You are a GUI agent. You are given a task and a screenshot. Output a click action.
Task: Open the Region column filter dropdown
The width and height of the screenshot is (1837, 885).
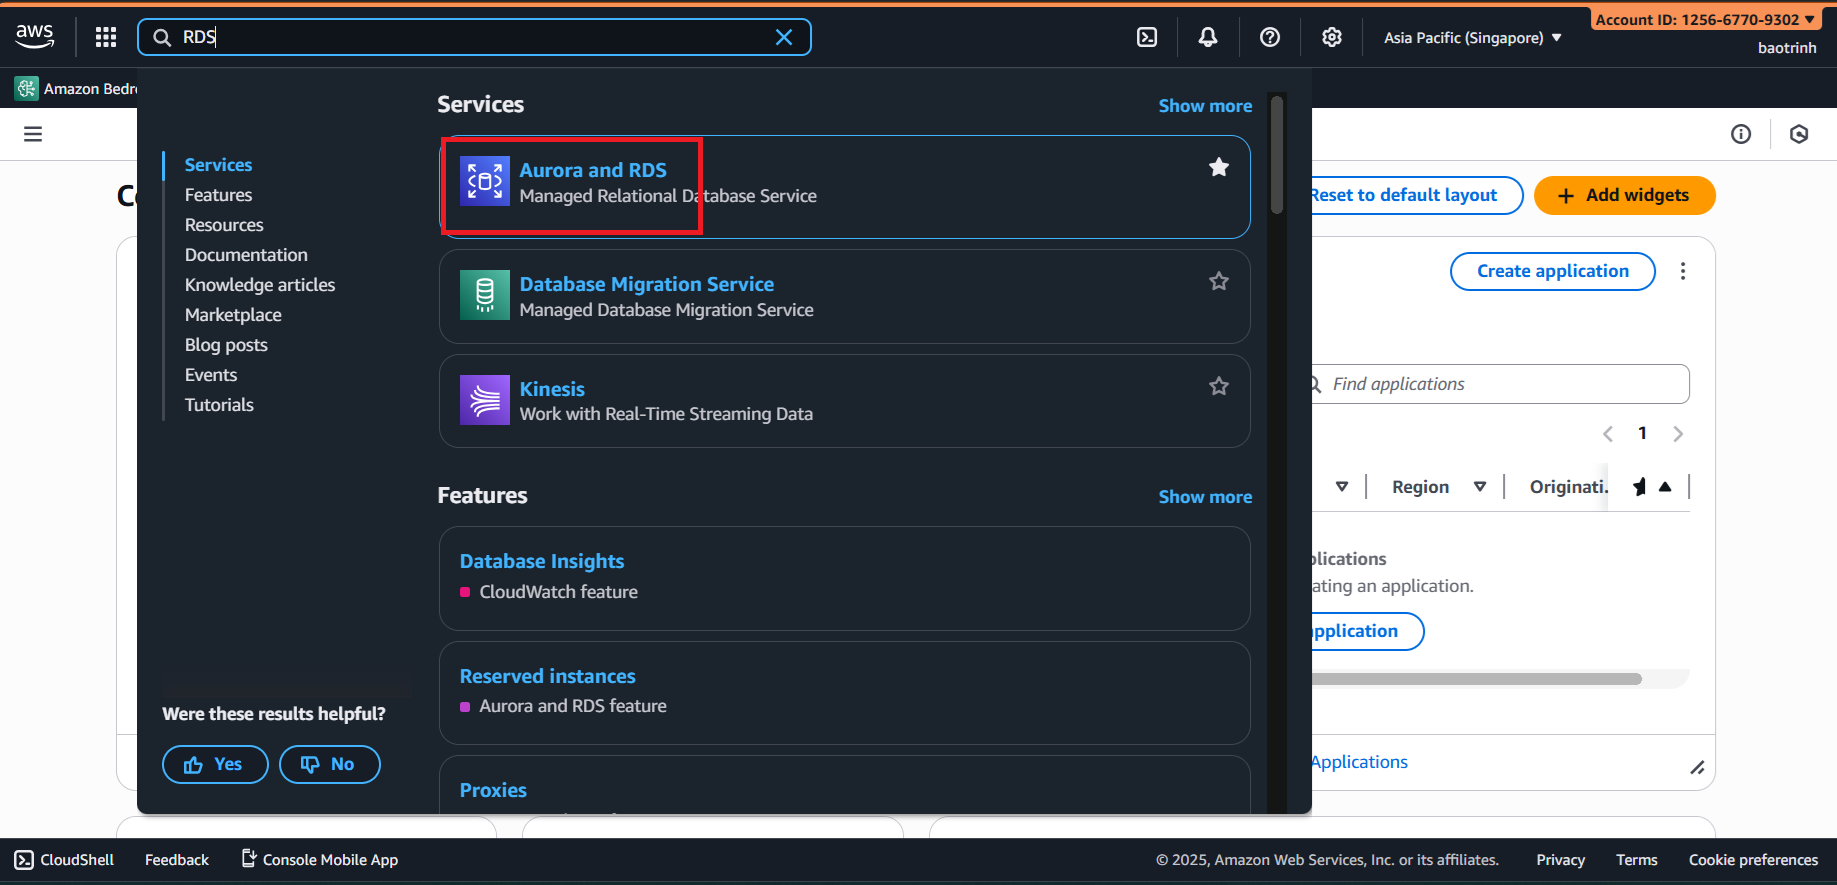tap(1479, 487)
